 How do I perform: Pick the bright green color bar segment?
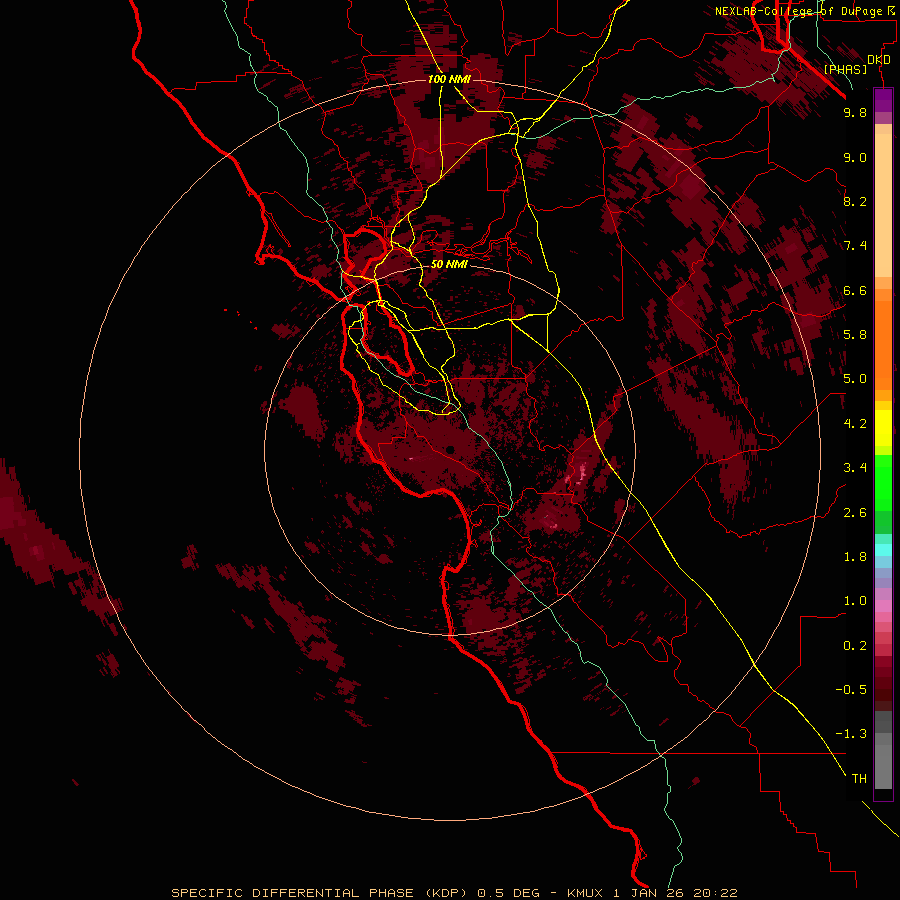(883, 482)
